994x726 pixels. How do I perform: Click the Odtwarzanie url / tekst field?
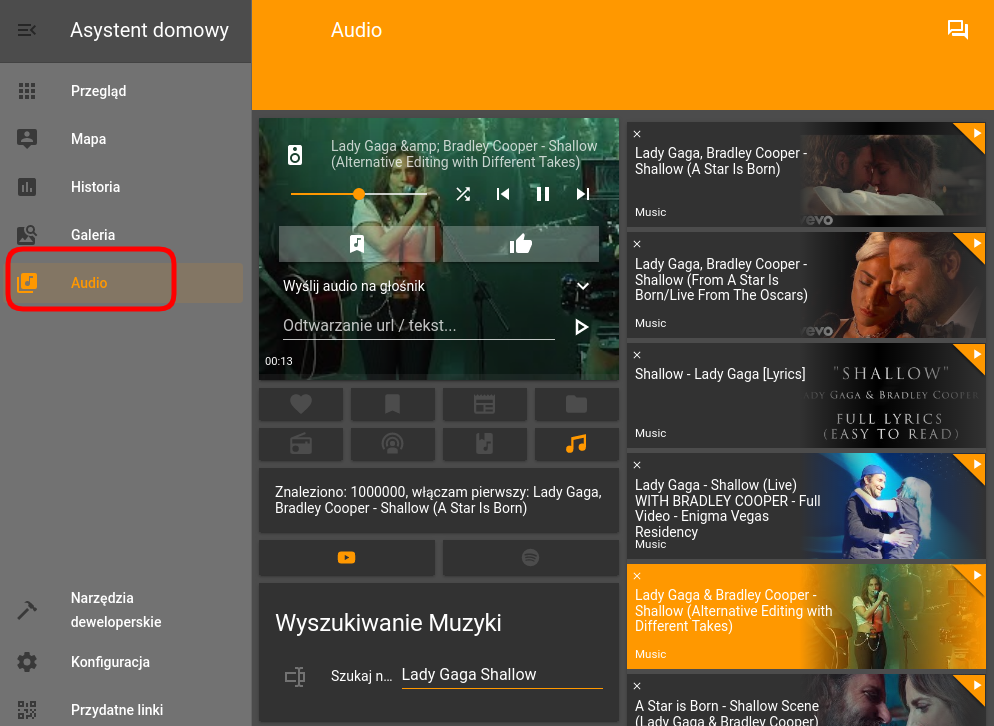point(418,326)
